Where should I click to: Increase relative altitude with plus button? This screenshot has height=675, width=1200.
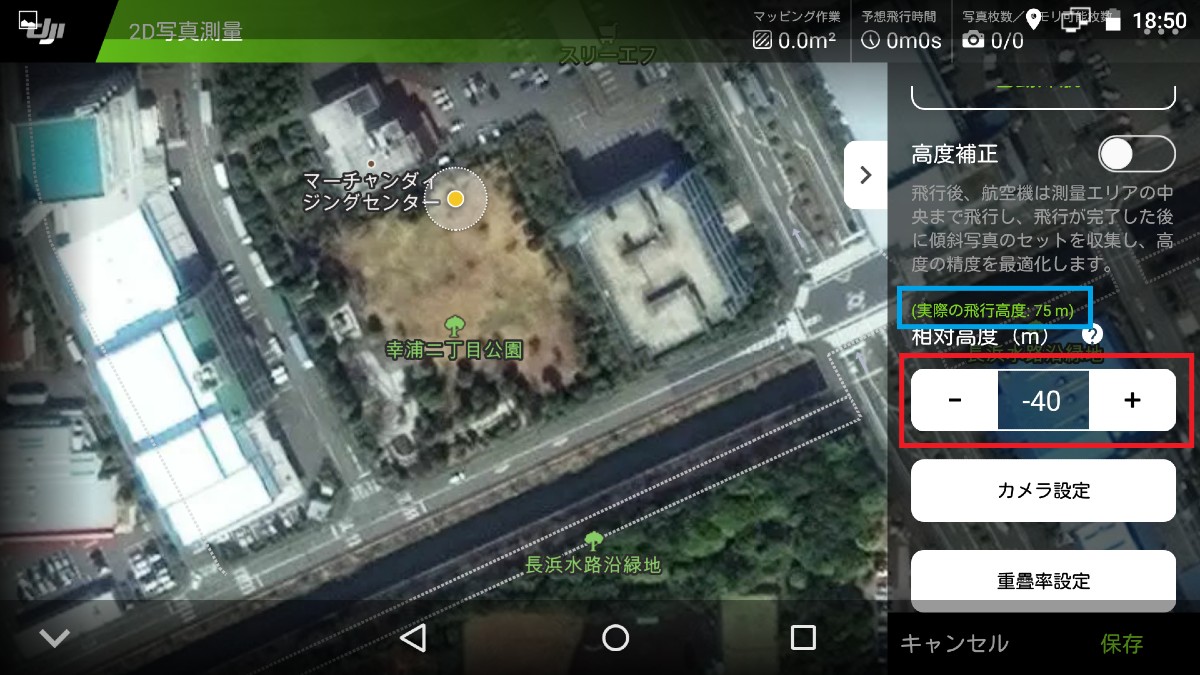[1132, 400]
